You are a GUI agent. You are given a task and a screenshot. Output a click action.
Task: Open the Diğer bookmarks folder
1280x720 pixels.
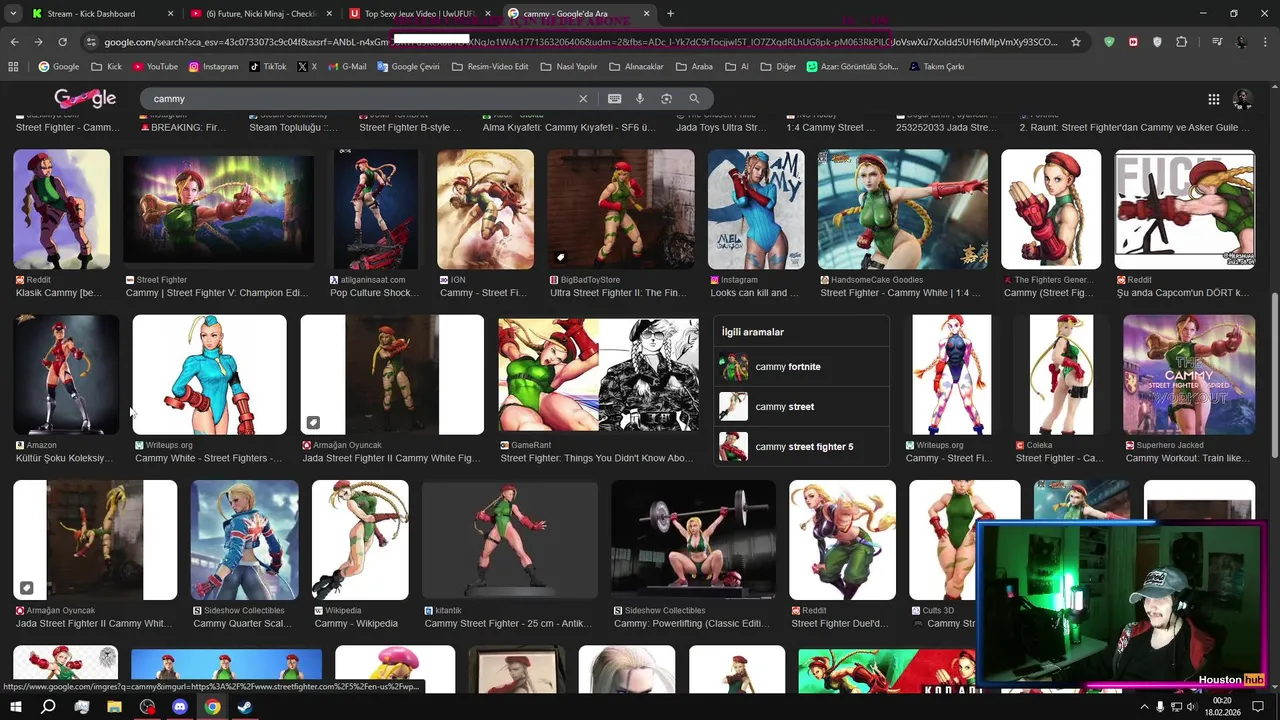coord(778,67)
